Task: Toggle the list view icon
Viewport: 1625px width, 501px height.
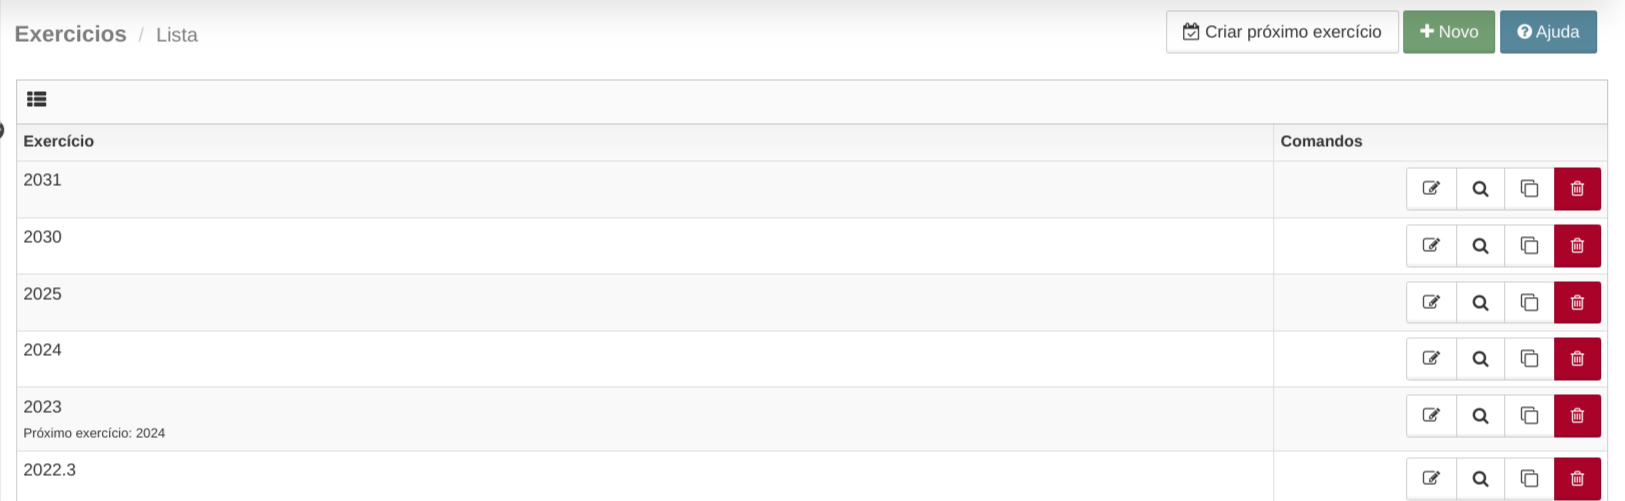Action: (37, 99)
